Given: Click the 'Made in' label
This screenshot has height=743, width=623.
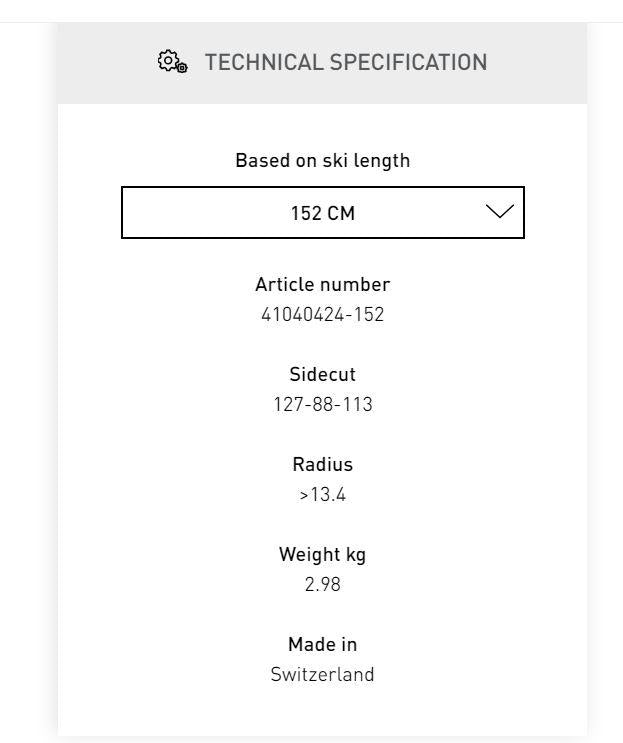Looking at the screenshot, I should [x=322, y=645].
